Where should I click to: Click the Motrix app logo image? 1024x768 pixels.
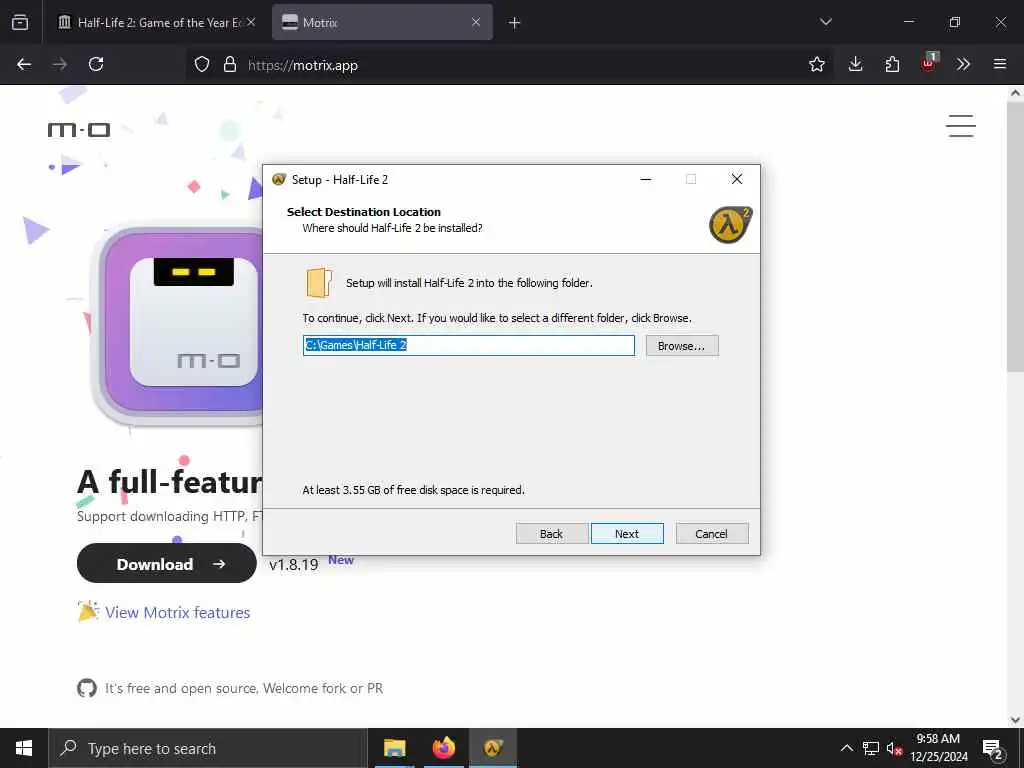pos(178,325)
